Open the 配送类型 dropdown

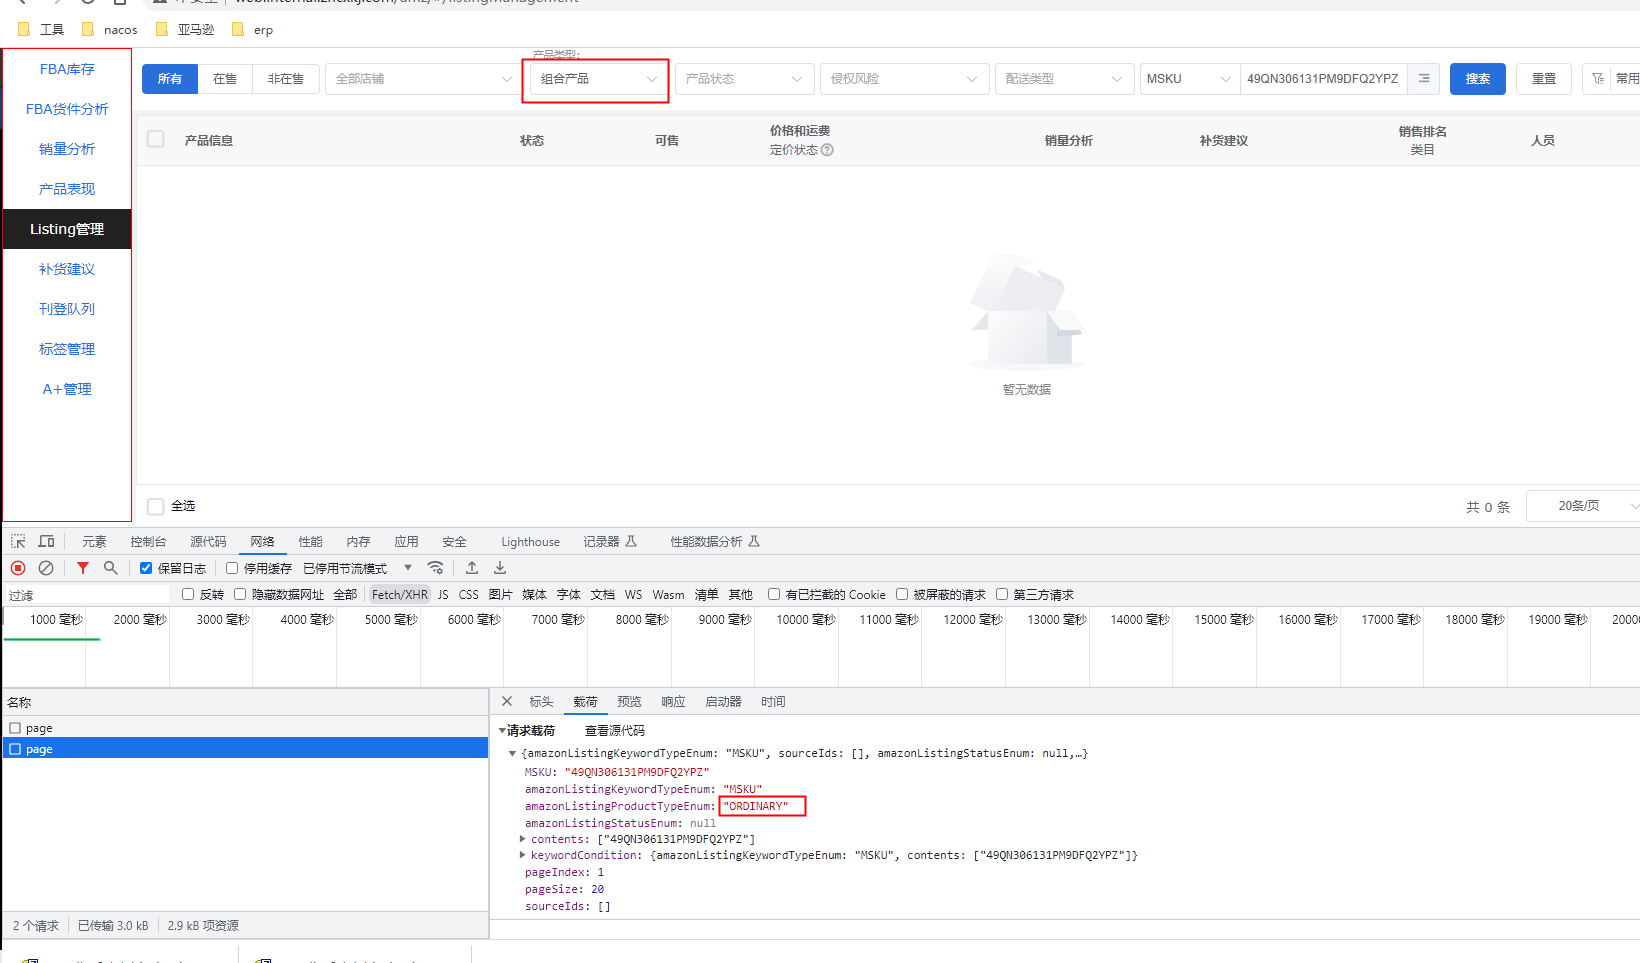(x=1064, y=78)
